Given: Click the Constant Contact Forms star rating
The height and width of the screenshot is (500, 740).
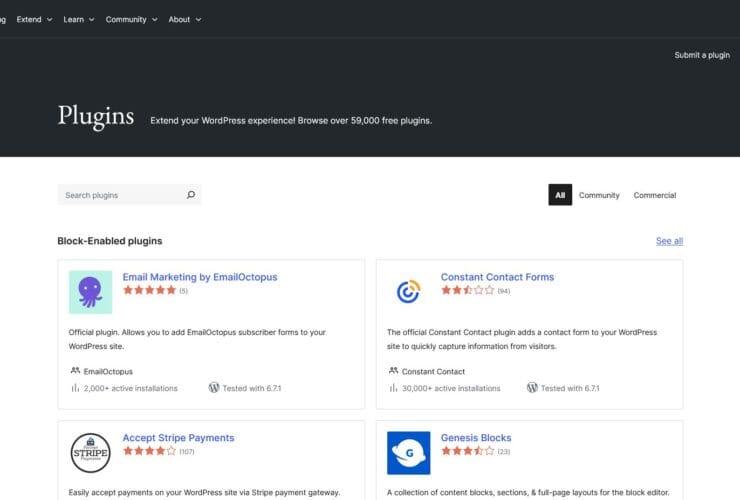Looking at the screenshot, I should coord(467,290).
